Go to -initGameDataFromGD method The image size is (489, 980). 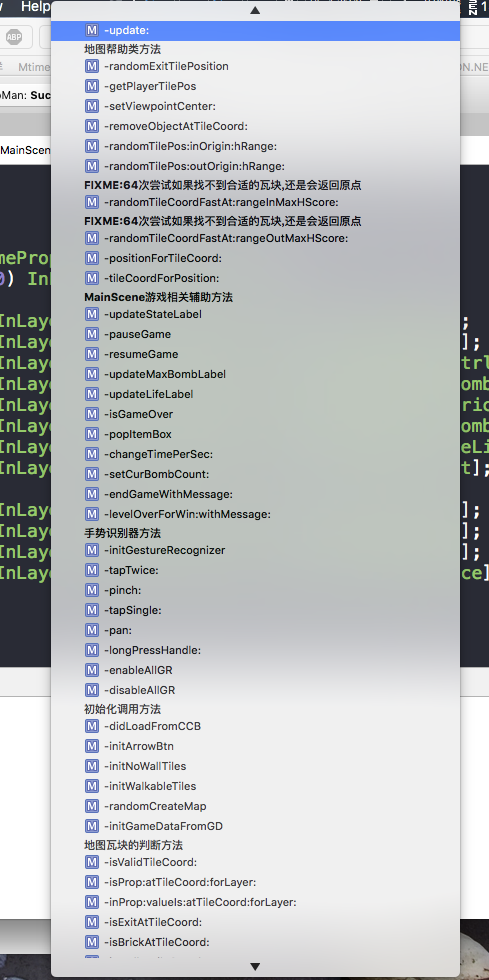click(x=255, y=826)
